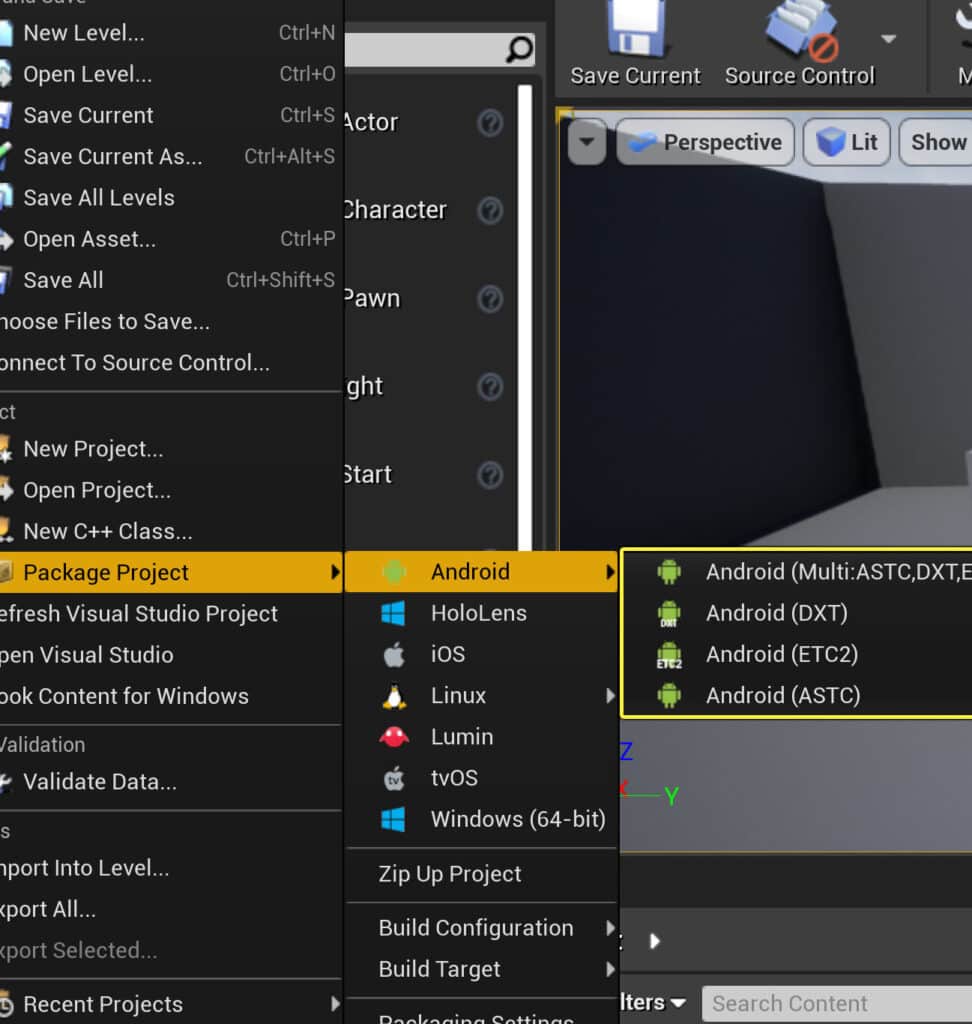Expand Source Control dropdown arrow

pyautogui.click(x=888, y=39)
